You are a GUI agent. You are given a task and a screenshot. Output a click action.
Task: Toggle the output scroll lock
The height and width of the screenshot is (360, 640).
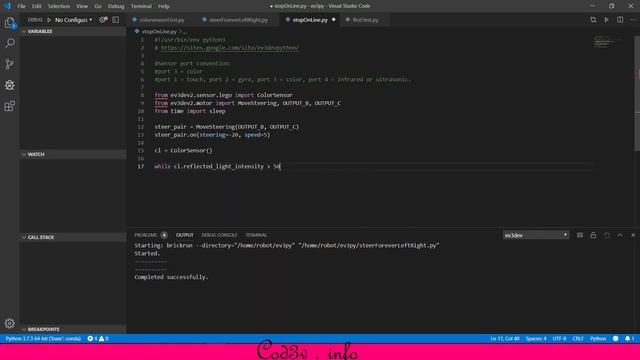point(593,235)
